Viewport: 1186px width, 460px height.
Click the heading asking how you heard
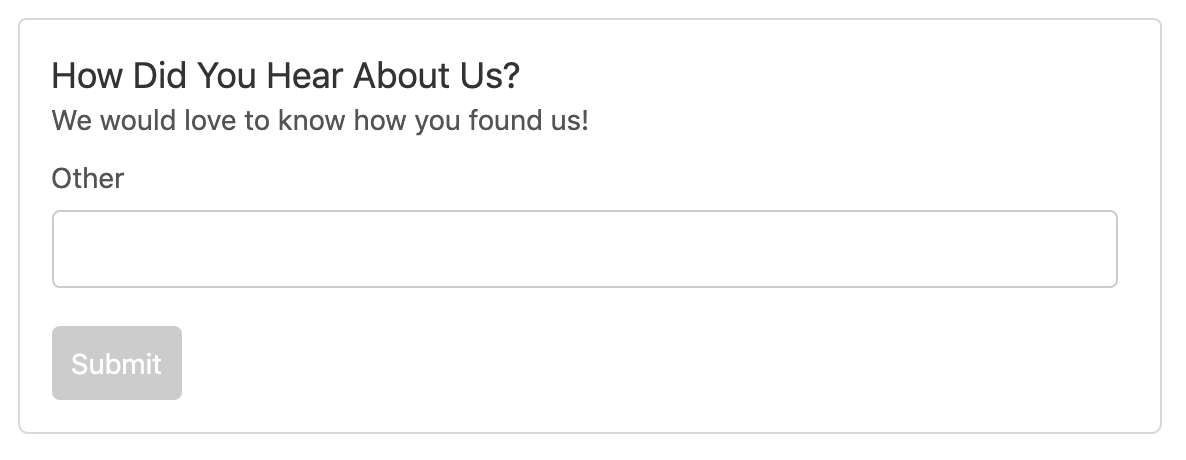(285, 76)
